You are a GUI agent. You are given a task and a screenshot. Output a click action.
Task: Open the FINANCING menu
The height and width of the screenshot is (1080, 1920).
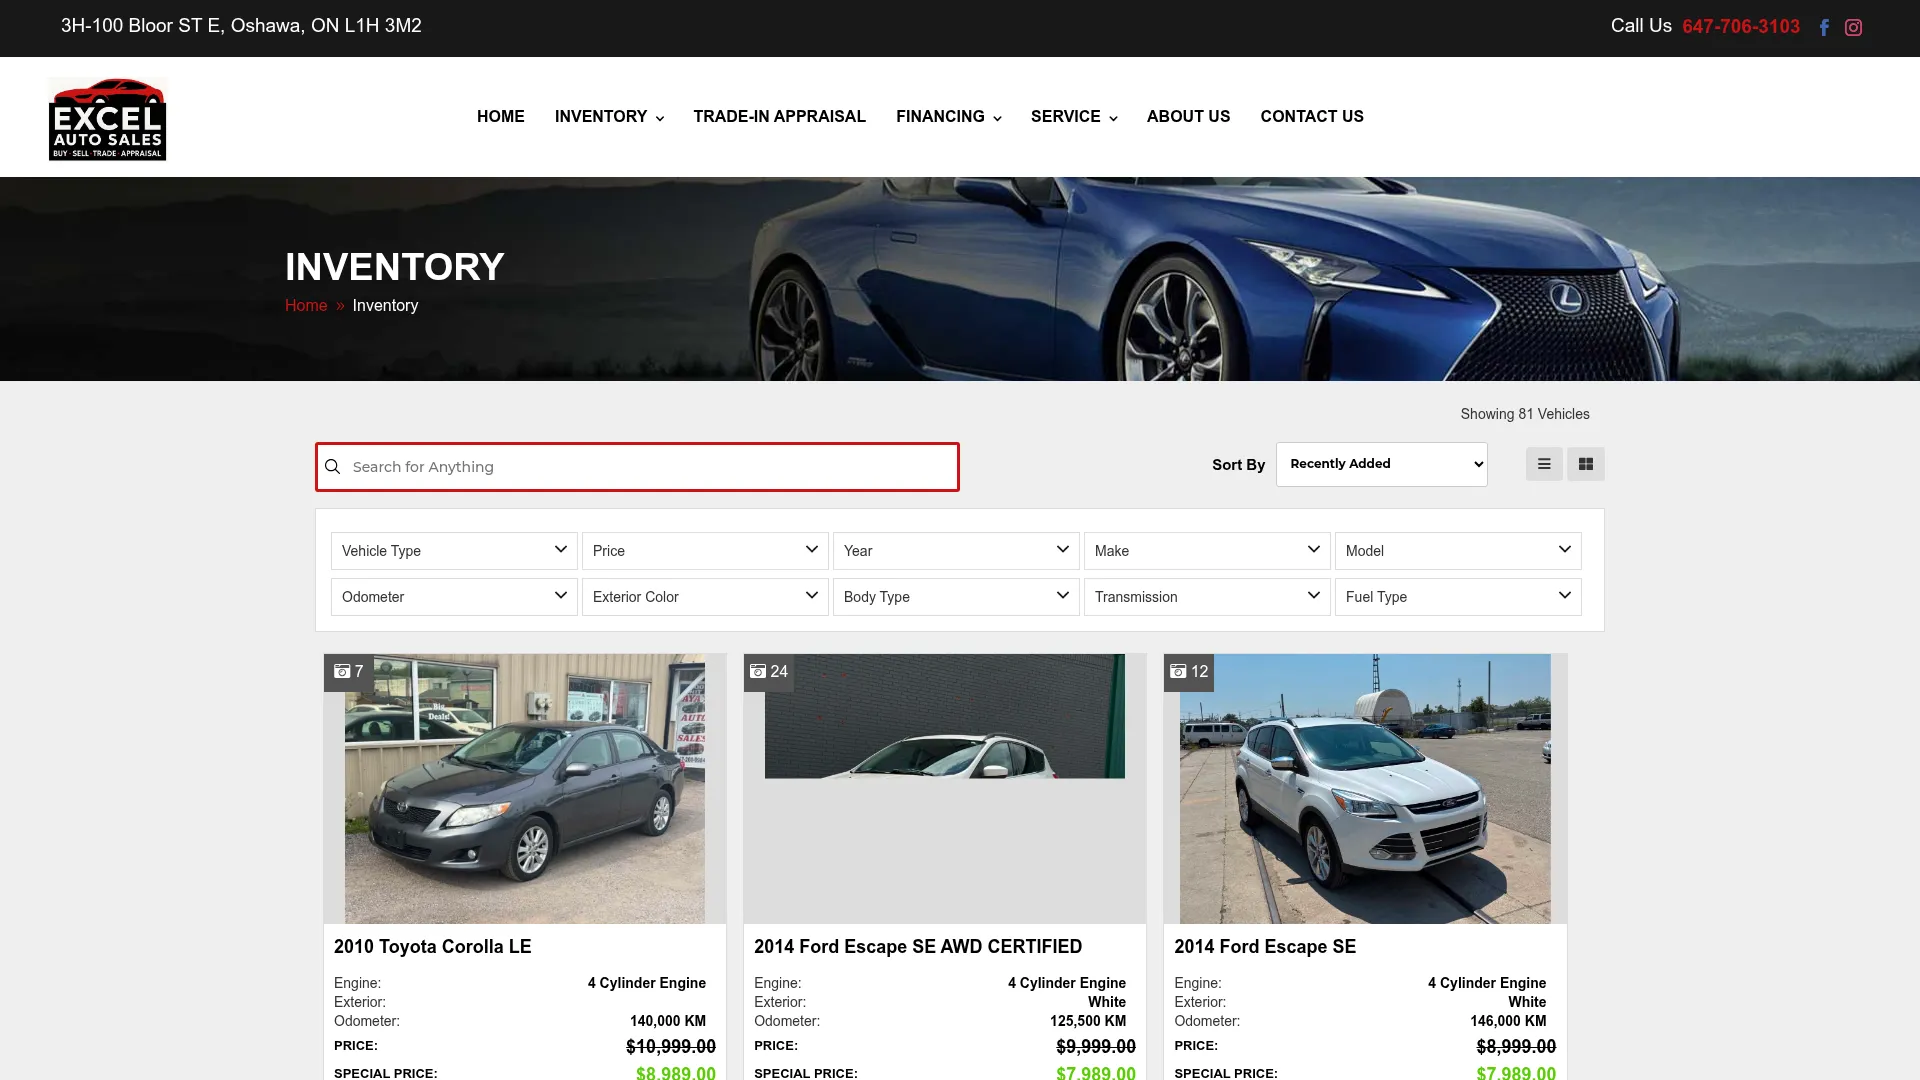pyautogui.click(x=949, y=117)
